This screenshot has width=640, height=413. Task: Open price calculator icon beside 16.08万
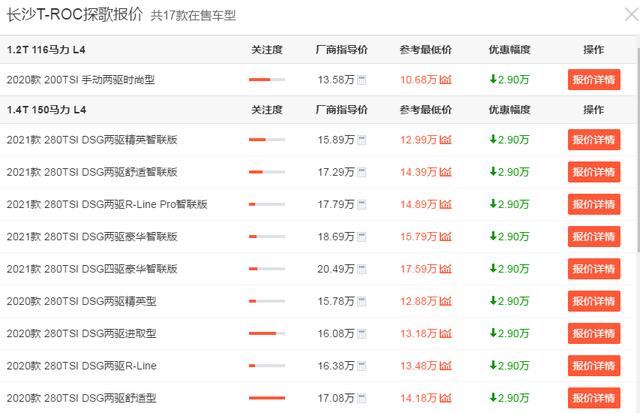point(362,334)
